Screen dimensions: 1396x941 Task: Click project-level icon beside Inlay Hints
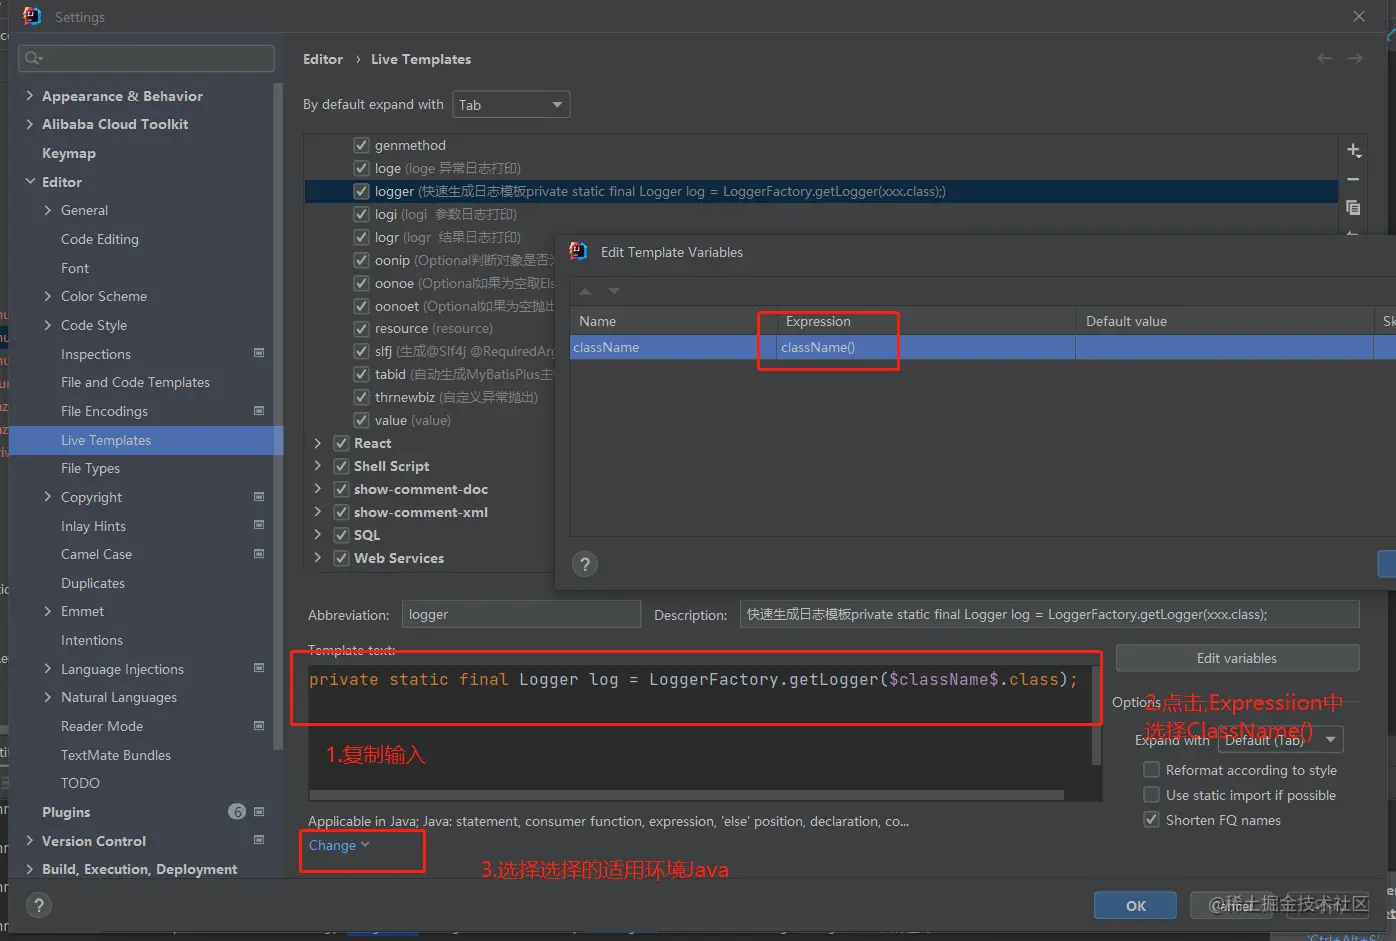259,525
